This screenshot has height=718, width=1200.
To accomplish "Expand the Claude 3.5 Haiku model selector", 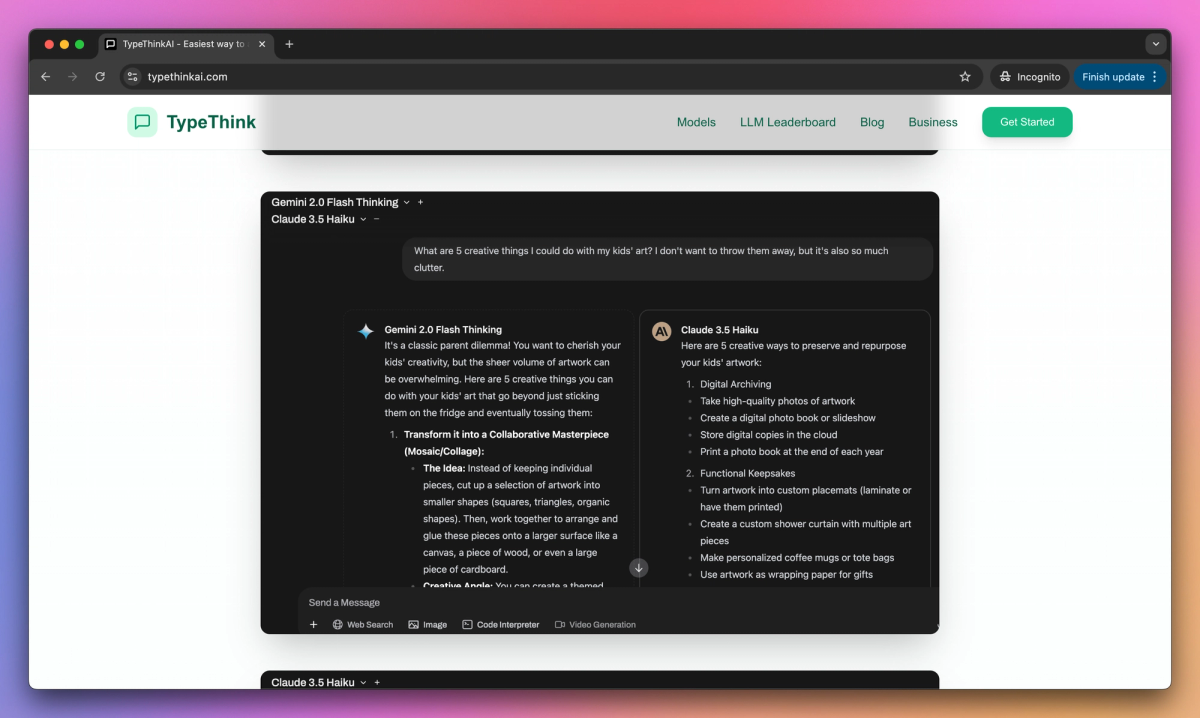I will 363,219.
